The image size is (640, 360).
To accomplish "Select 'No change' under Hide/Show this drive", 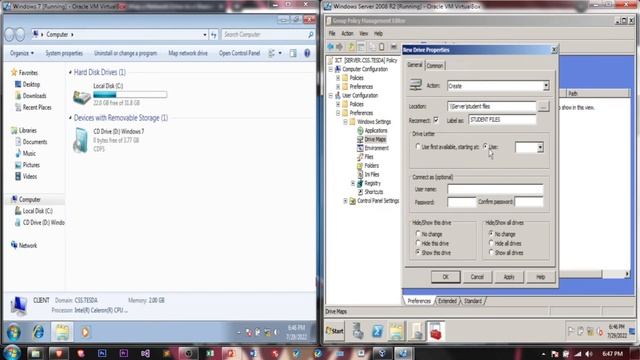I will [x=418, y=234].
